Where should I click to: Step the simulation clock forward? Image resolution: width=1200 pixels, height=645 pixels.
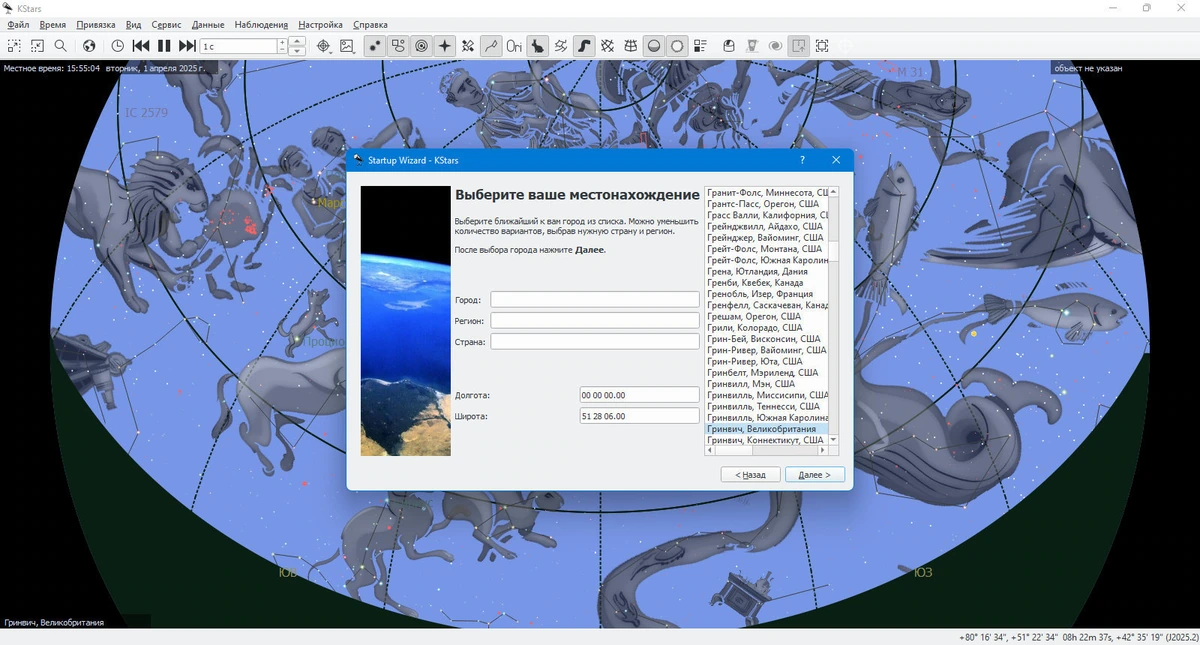(x=187, y=46)
